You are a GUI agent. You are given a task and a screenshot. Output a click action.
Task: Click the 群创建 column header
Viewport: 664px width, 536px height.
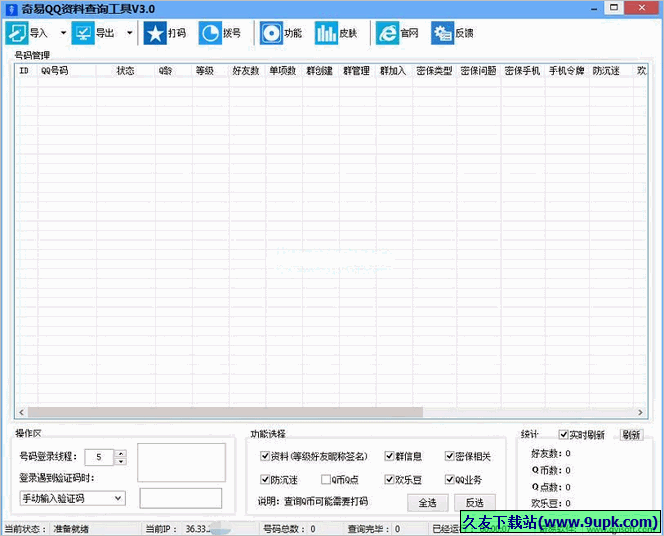(x=319, y=71)
